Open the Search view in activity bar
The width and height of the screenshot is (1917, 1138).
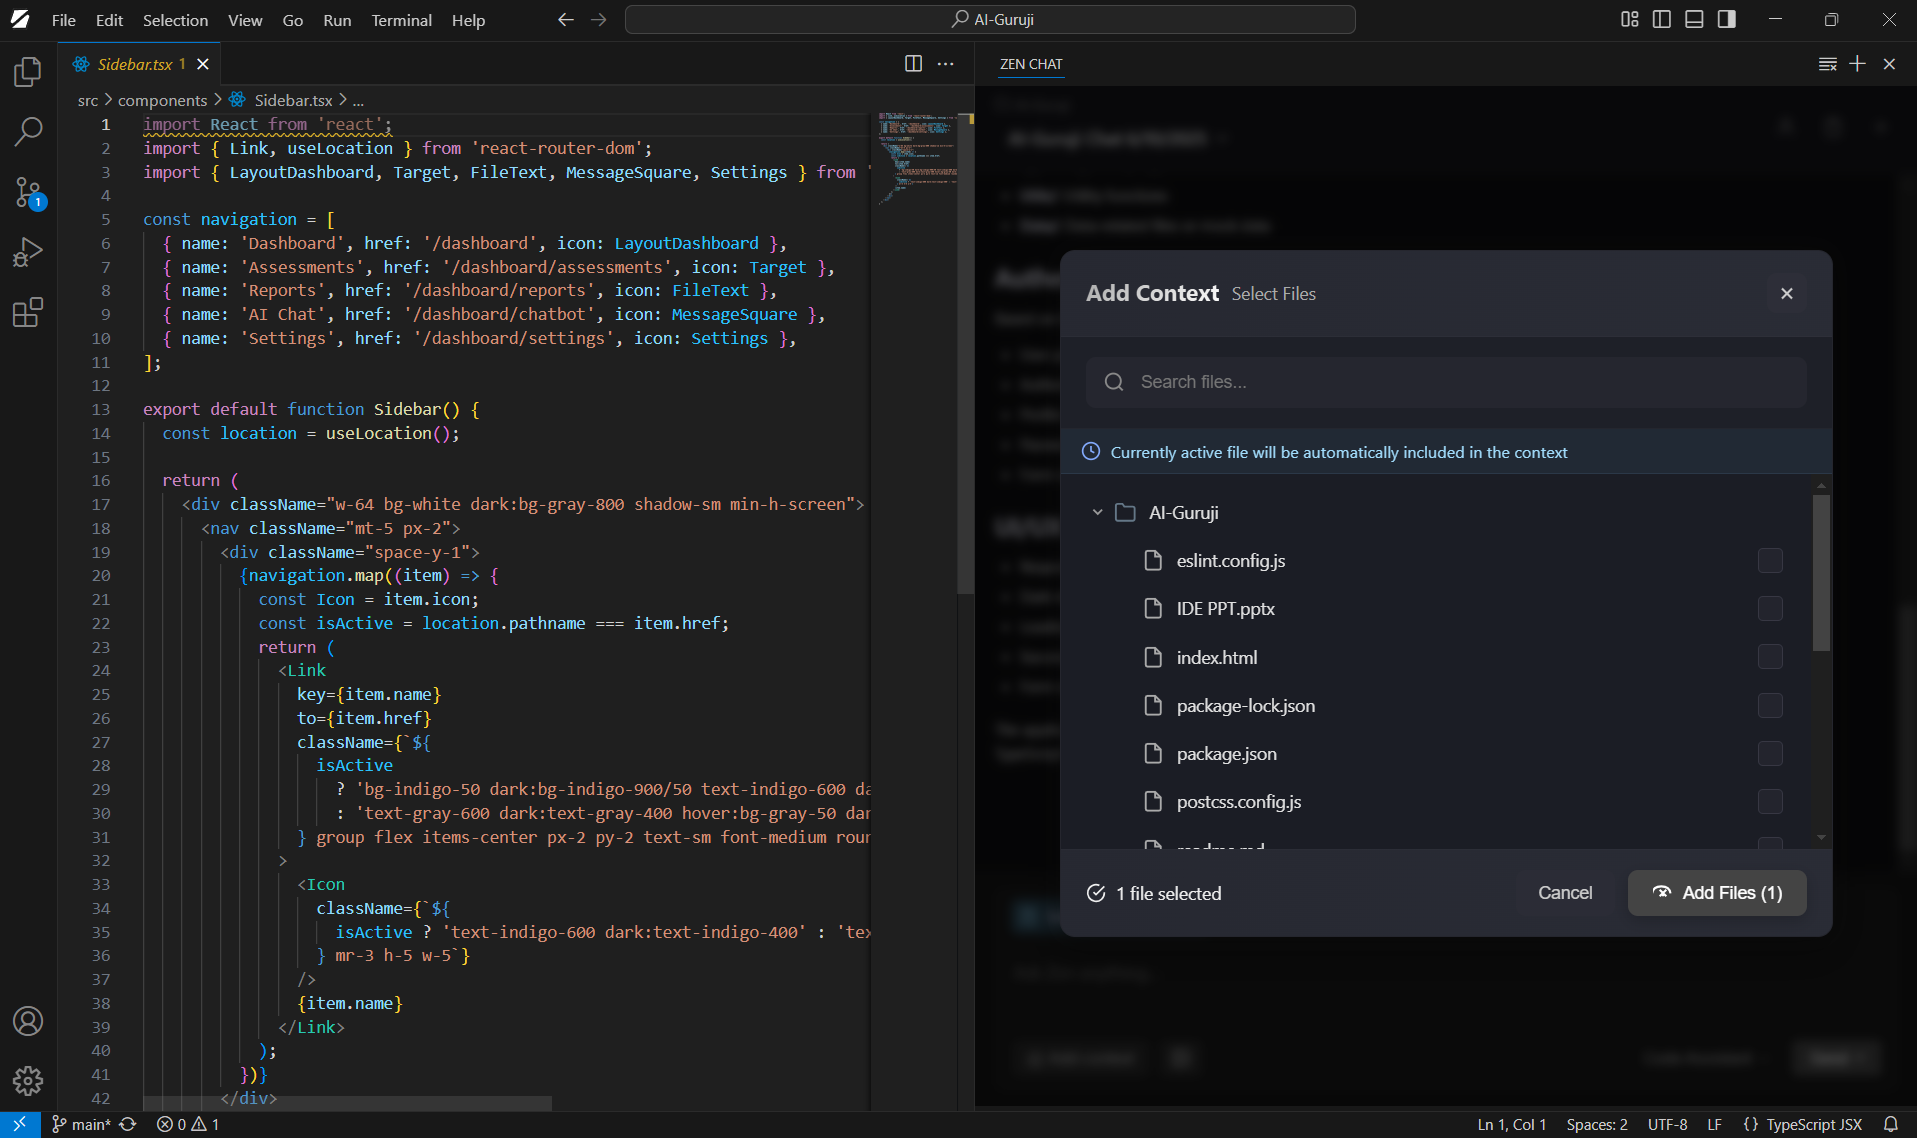(28, 131)
